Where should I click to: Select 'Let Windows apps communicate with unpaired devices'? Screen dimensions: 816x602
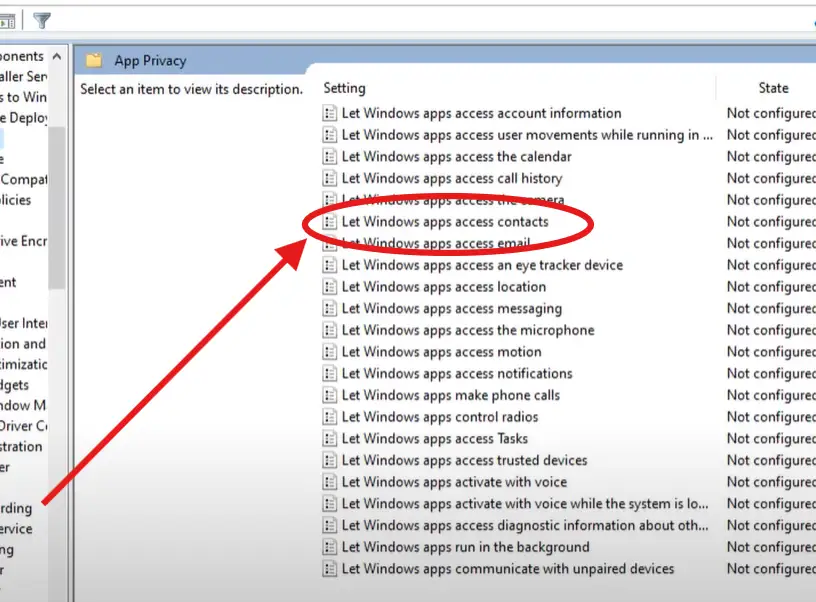508,569
